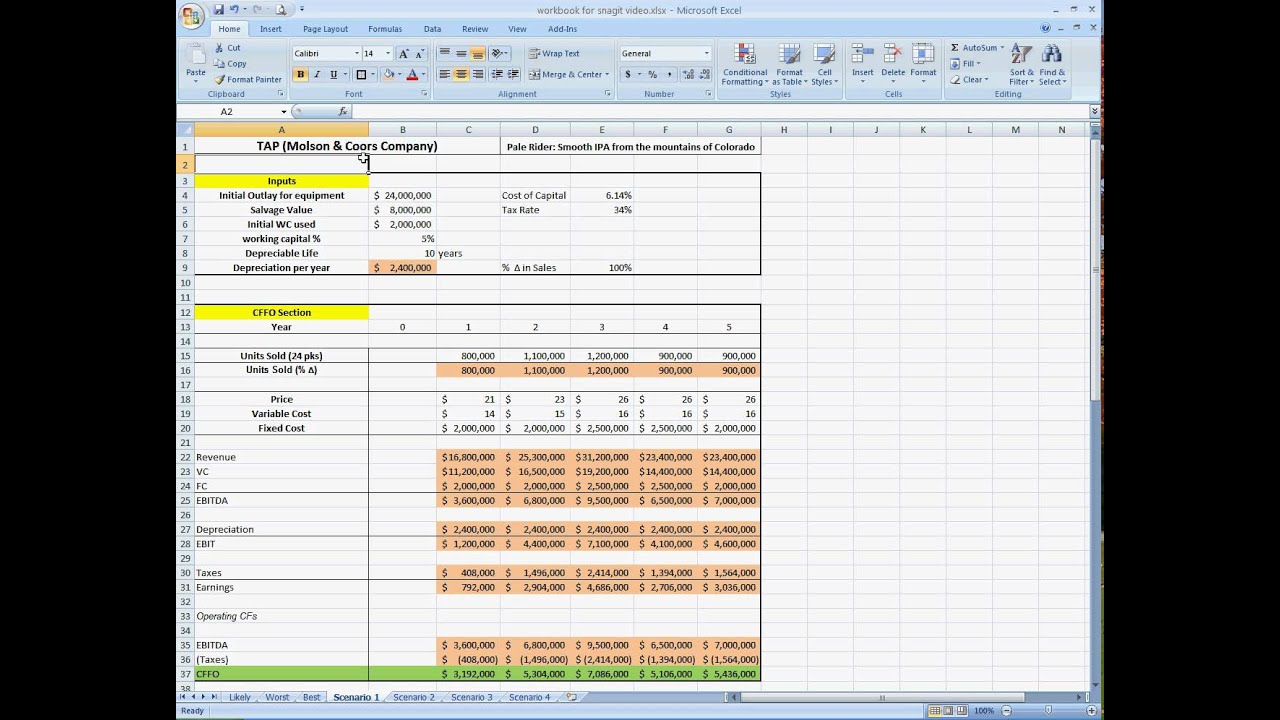Open Conditional Formatting dropdown

point(744,65)
